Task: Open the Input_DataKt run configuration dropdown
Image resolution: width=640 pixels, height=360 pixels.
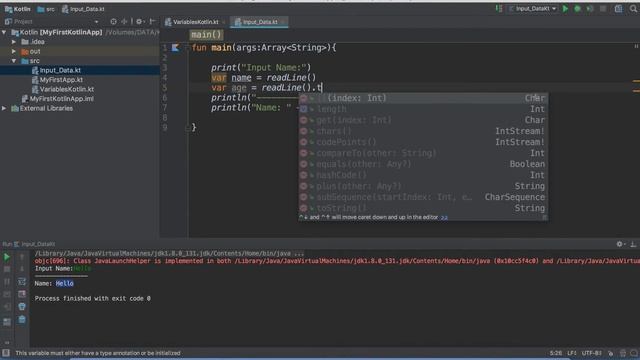Action: [x=533, y=9]
